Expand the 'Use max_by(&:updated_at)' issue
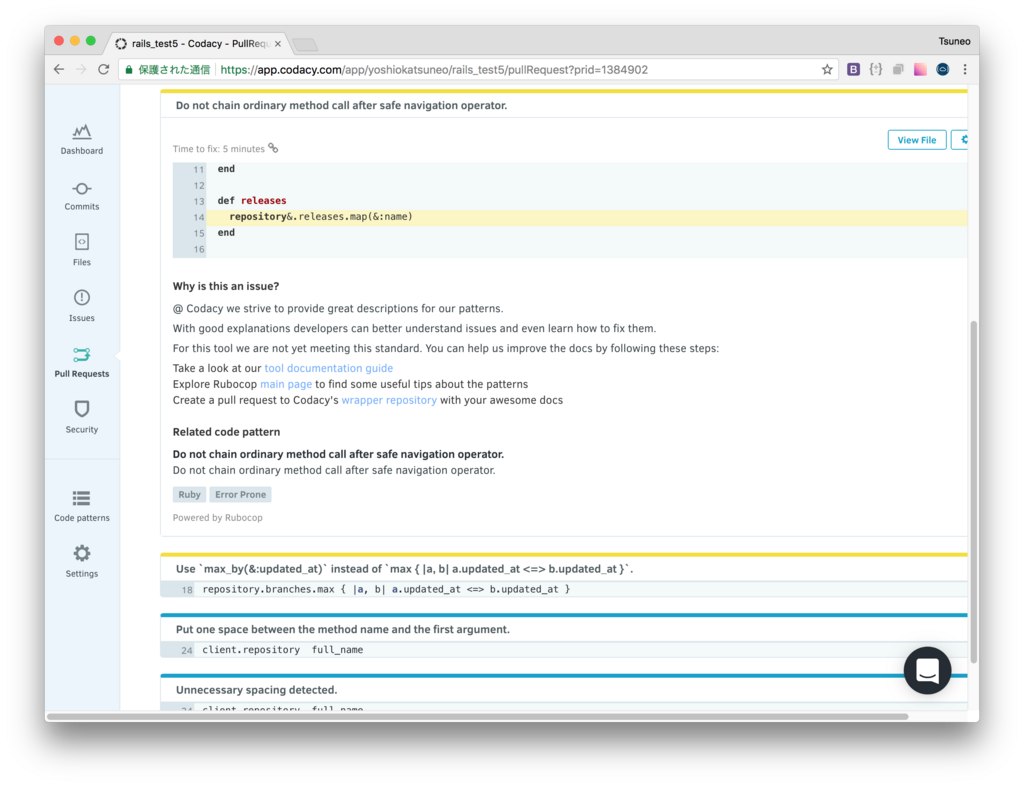This screenshot has width=1024, height=786. point(564,569)
